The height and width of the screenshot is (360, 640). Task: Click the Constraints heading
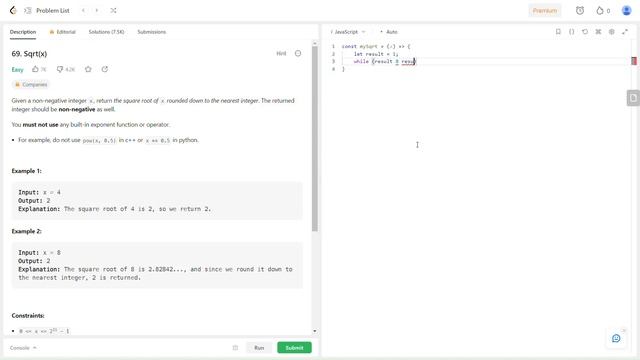[x=28, y=316]
